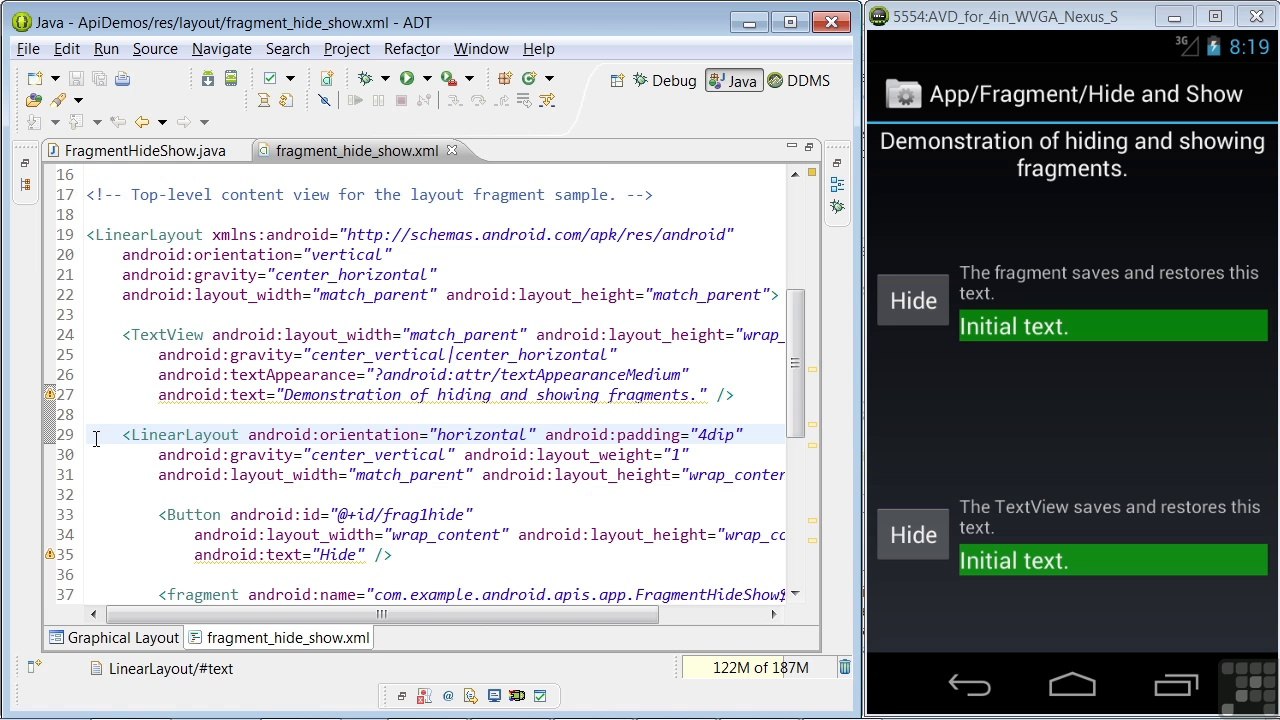
Task: Open the Android SDK Manager icon
Action: 208,78
